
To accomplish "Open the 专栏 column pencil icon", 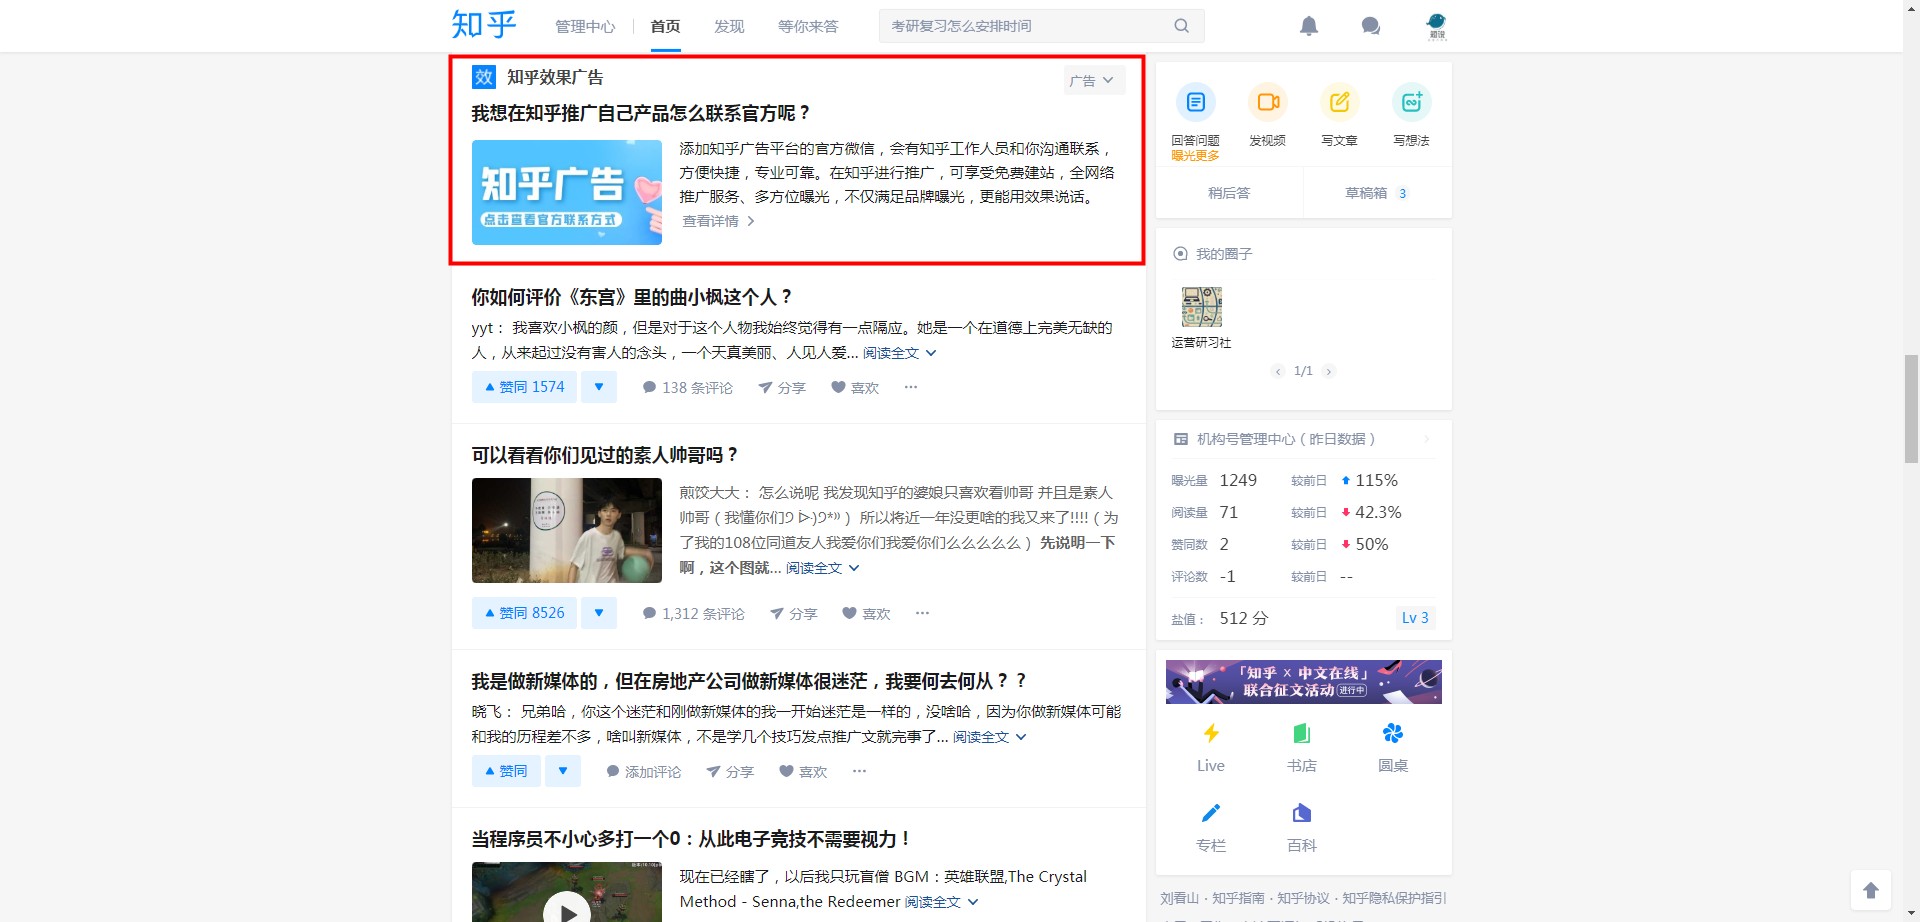I will (x=1211, y=813).
